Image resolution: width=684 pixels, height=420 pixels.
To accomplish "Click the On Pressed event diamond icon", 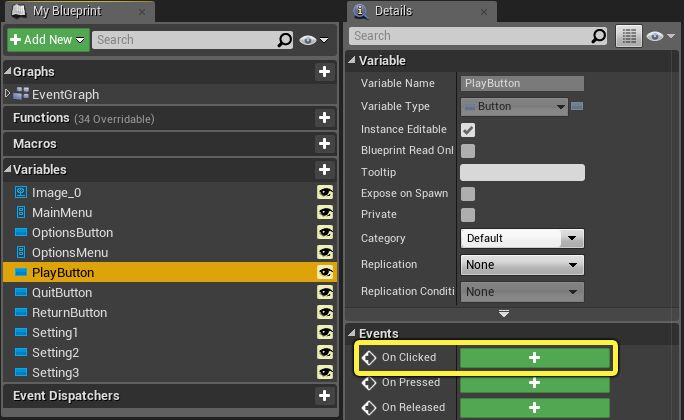I will point(369,383).
